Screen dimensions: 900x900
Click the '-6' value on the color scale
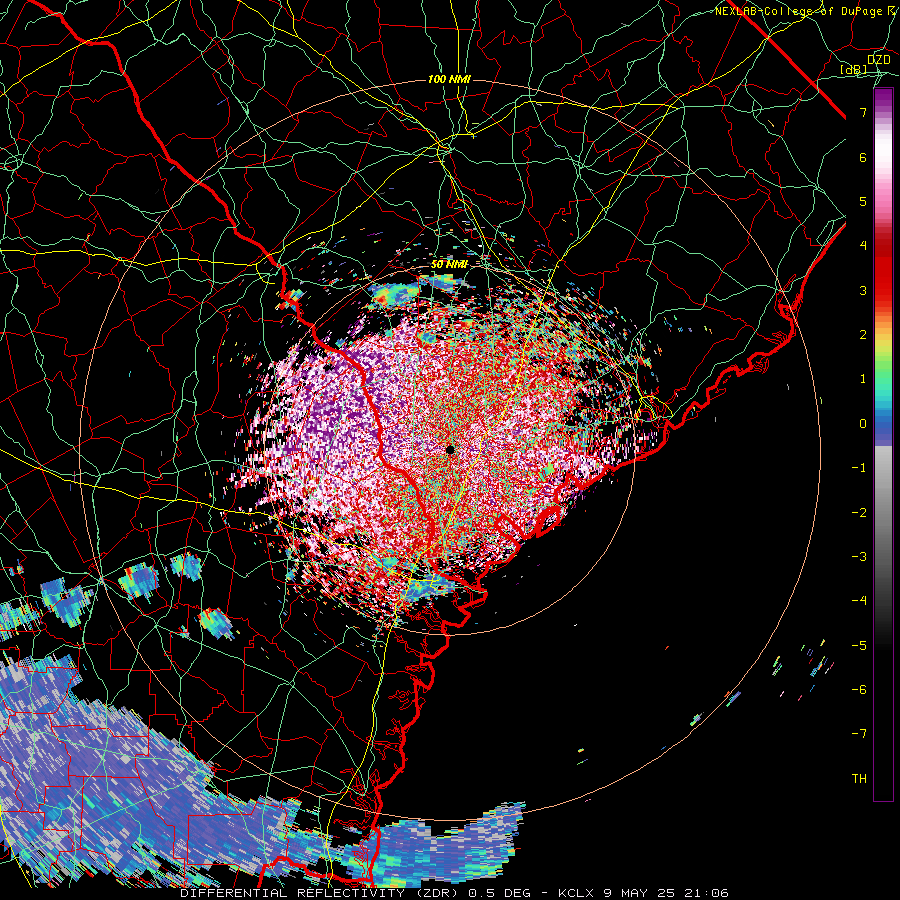[x=859, y=689]
